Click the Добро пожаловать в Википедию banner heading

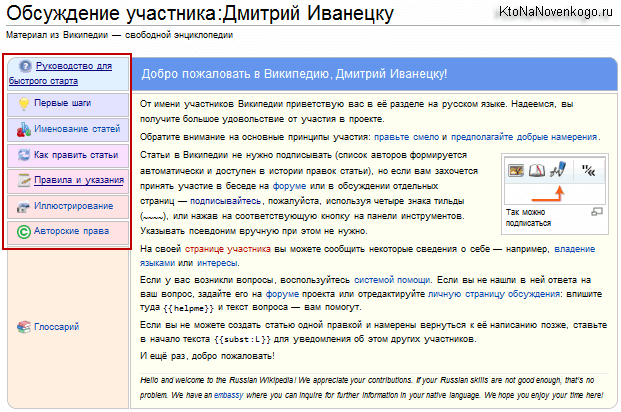tap(294, 74)
